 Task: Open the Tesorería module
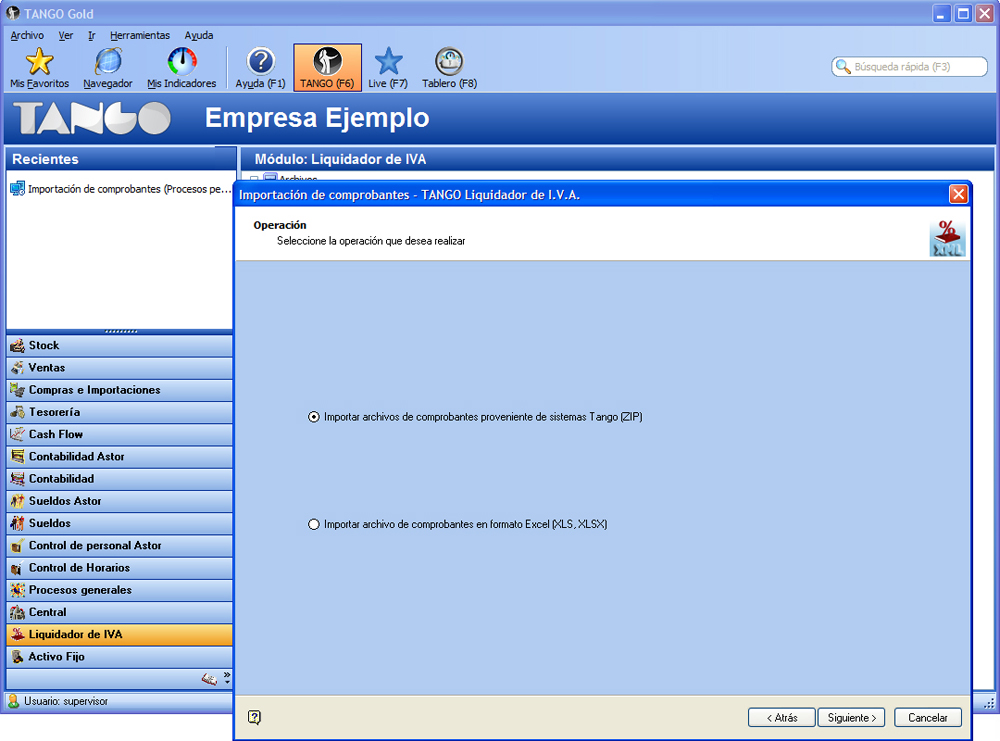pos(119,413)
